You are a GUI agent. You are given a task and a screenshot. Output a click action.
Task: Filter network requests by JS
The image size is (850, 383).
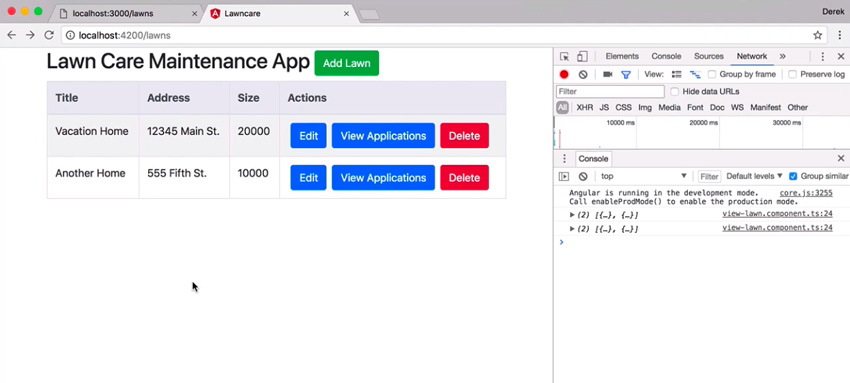pos(604,108)
